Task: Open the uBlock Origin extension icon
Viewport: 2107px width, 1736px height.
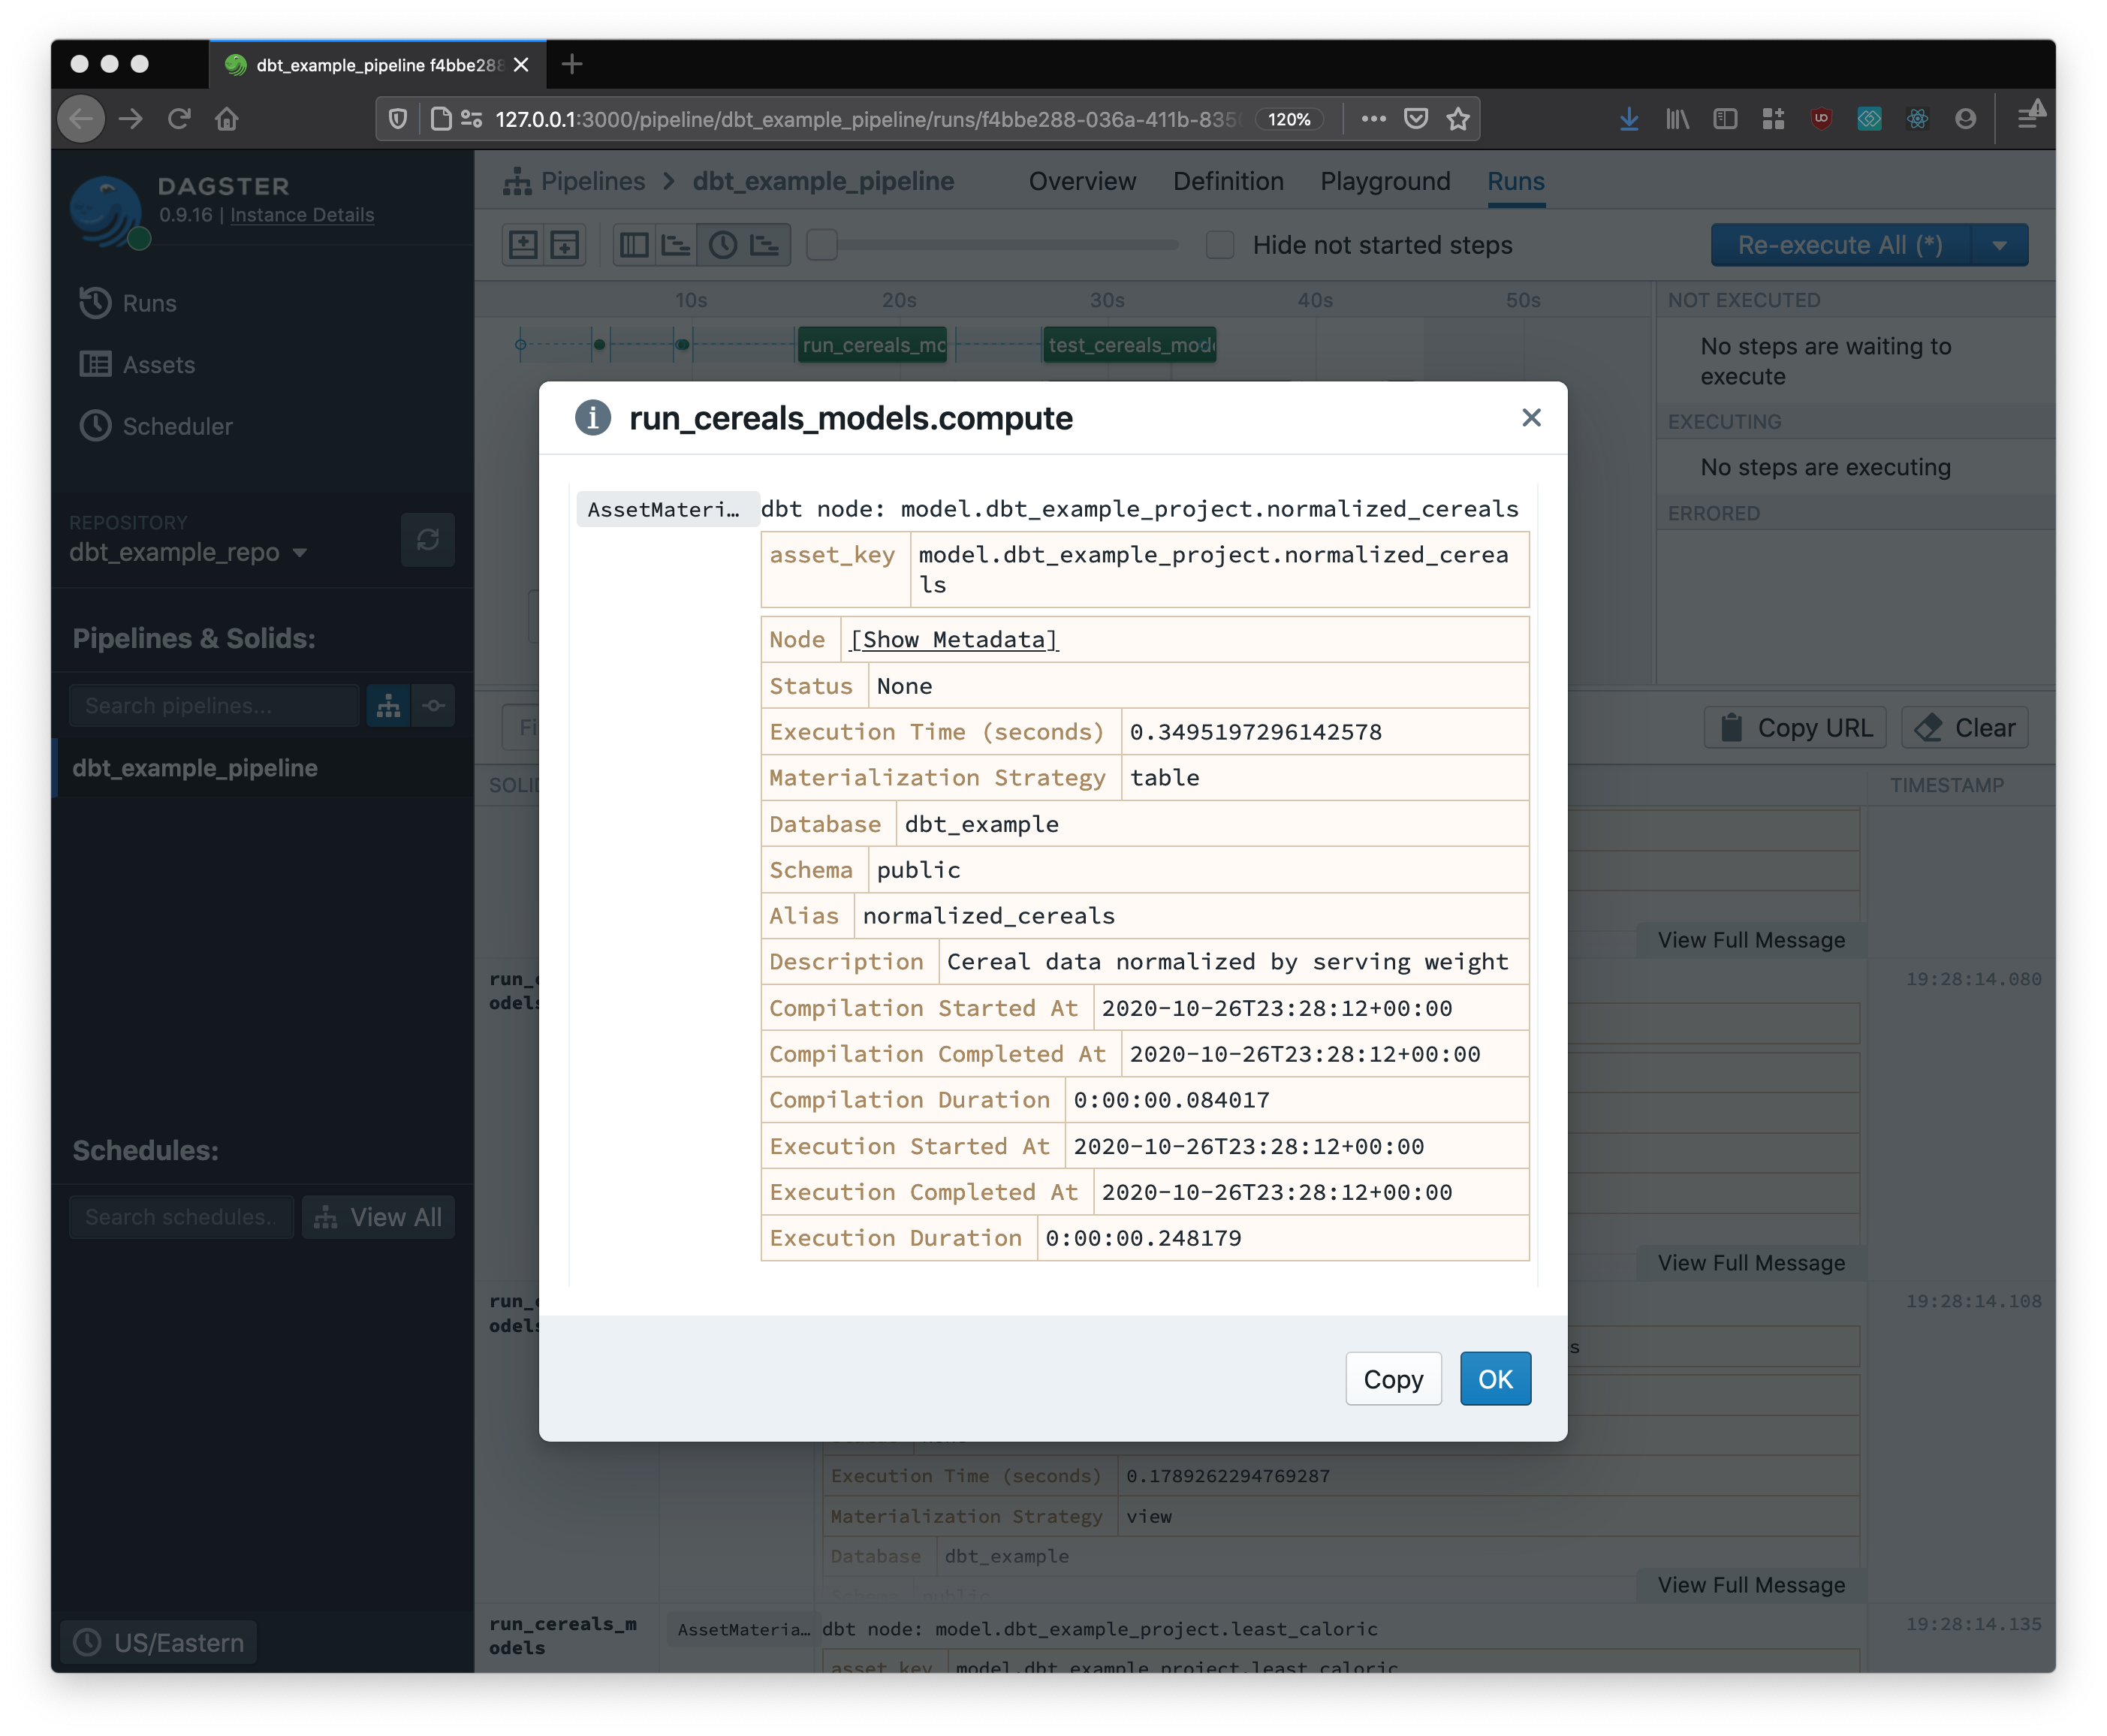Action: [x=1821, y=119]
